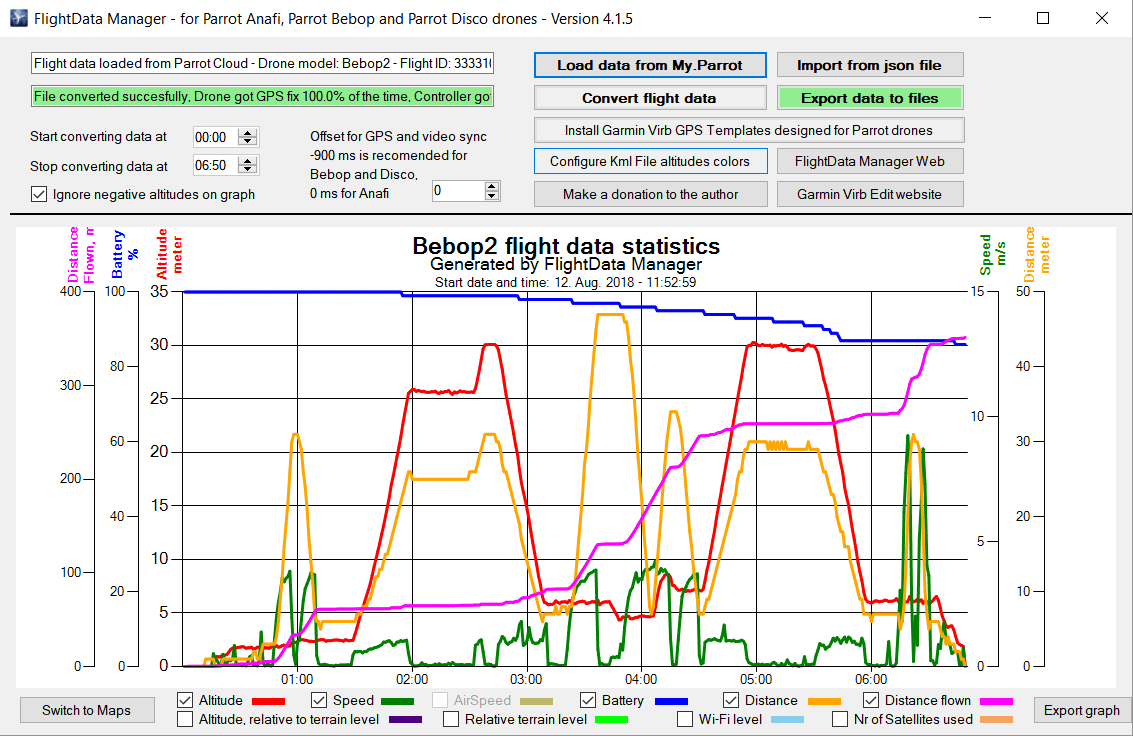Increase the Start converting time
This screenshot has width=1133, height=736.
coord(248,133)
